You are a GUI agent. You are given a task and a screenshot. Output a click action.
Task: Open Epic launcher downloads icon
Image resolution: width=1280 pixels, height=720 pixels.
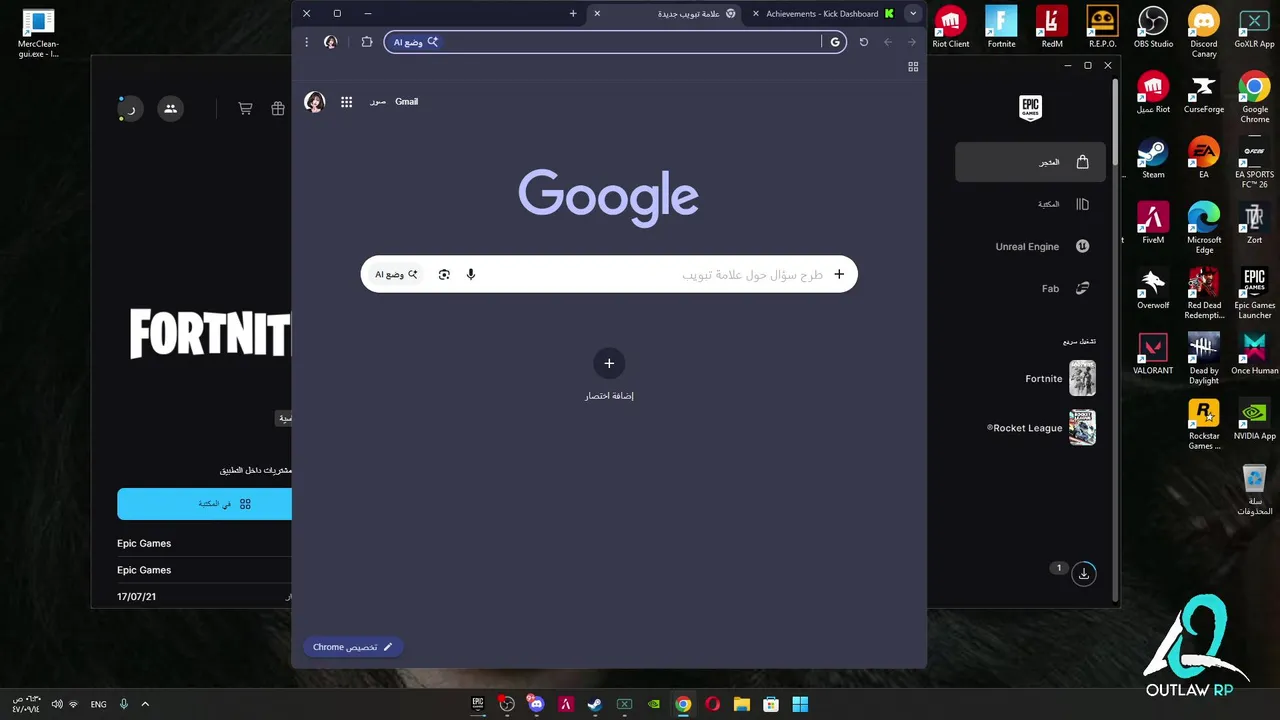click(x=1084, y=573)
